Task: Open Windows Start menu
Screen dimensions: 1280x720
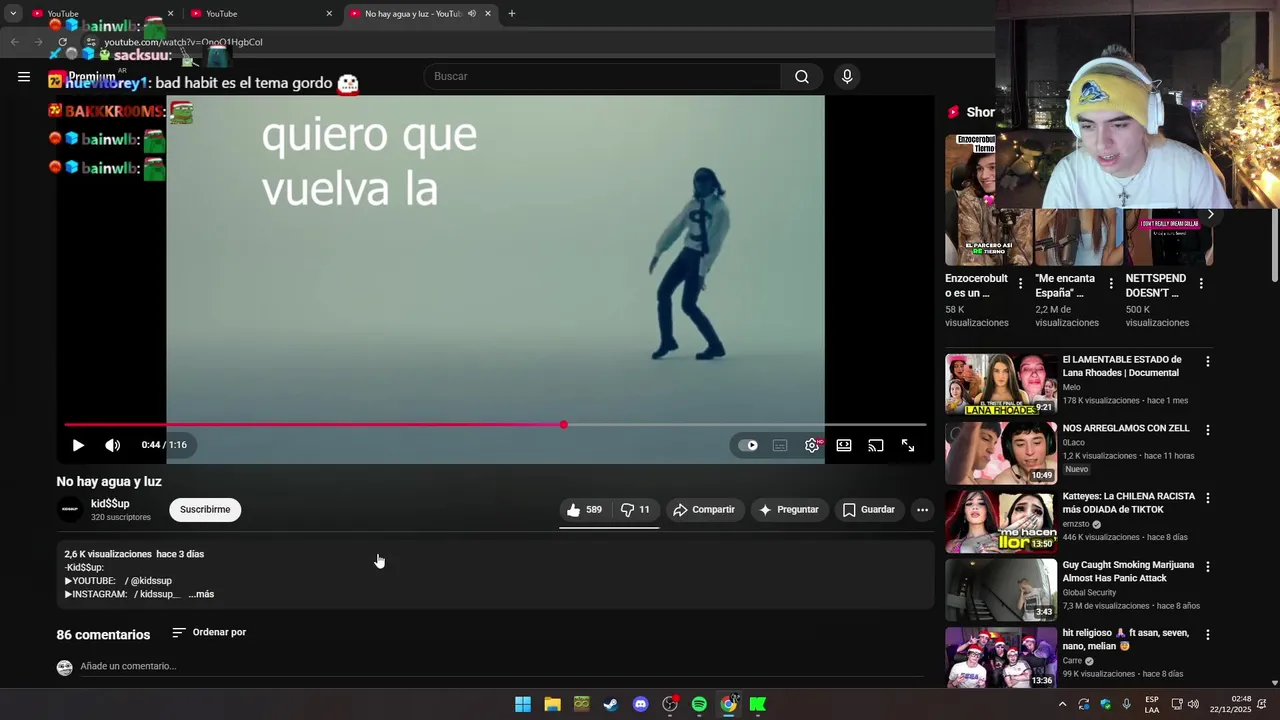Action: tap(523, 704)
